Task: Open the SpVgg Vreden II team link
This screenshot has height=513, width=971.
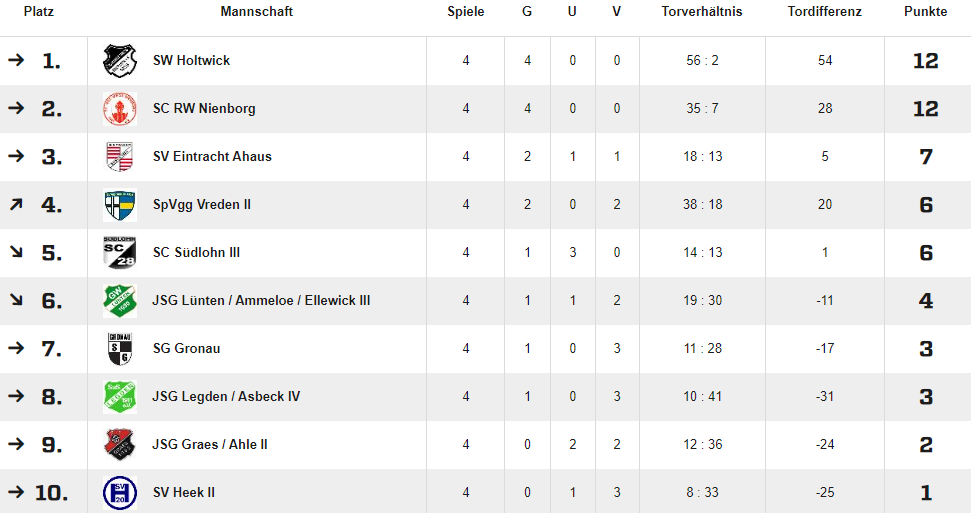Action: coord(202,205)
